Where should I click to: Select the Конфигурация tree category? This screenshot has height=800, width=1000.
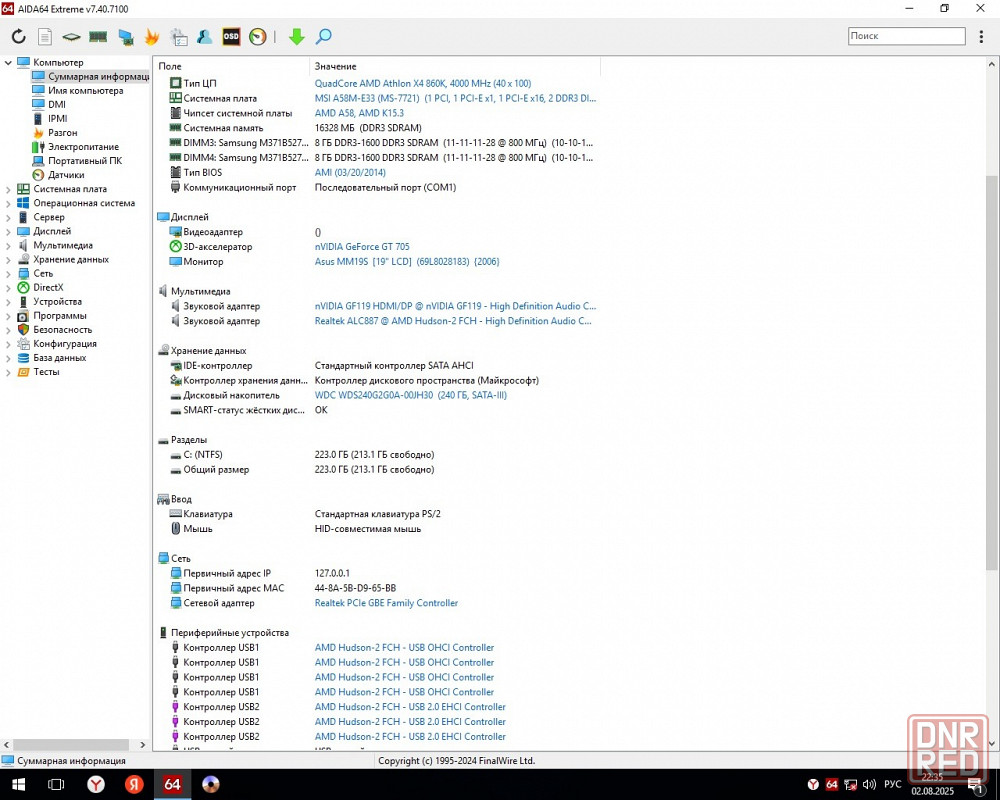point(65,344)
